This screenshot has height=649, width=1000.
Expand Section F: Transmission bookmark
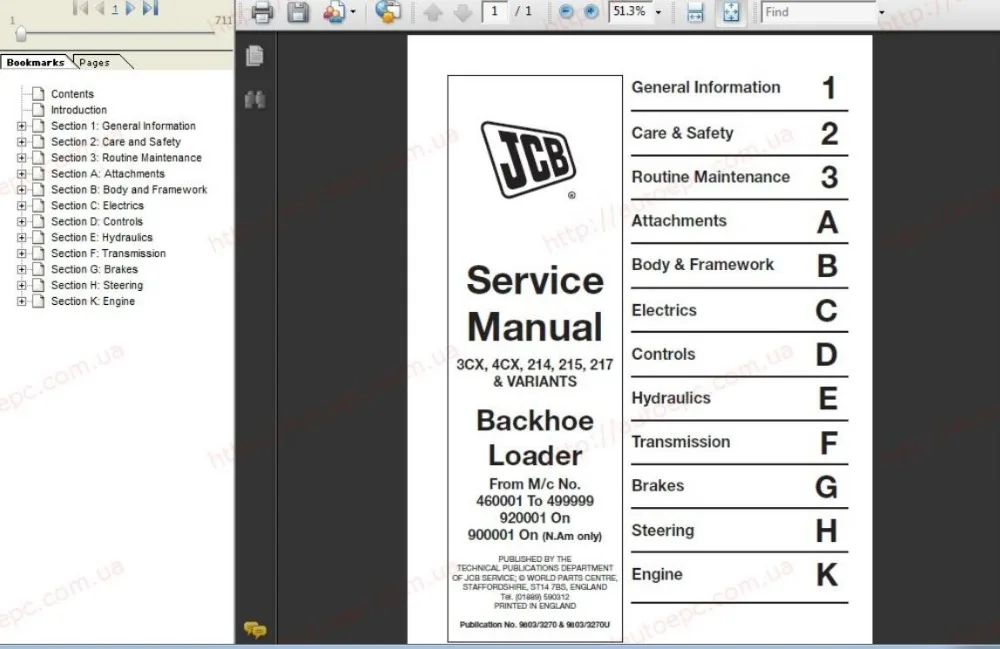click(22, 254)
